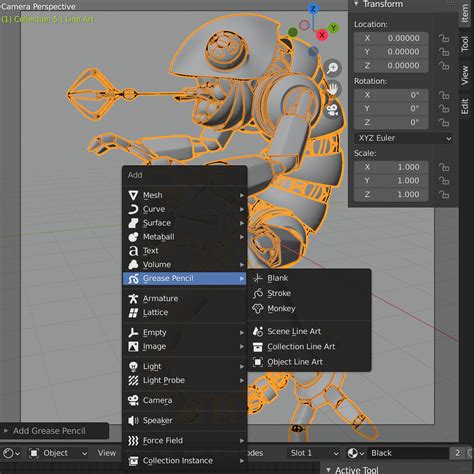Viewport: 474px width, 474px height.
Task: Click the Scale Z value field
Action: coord(391,195)
